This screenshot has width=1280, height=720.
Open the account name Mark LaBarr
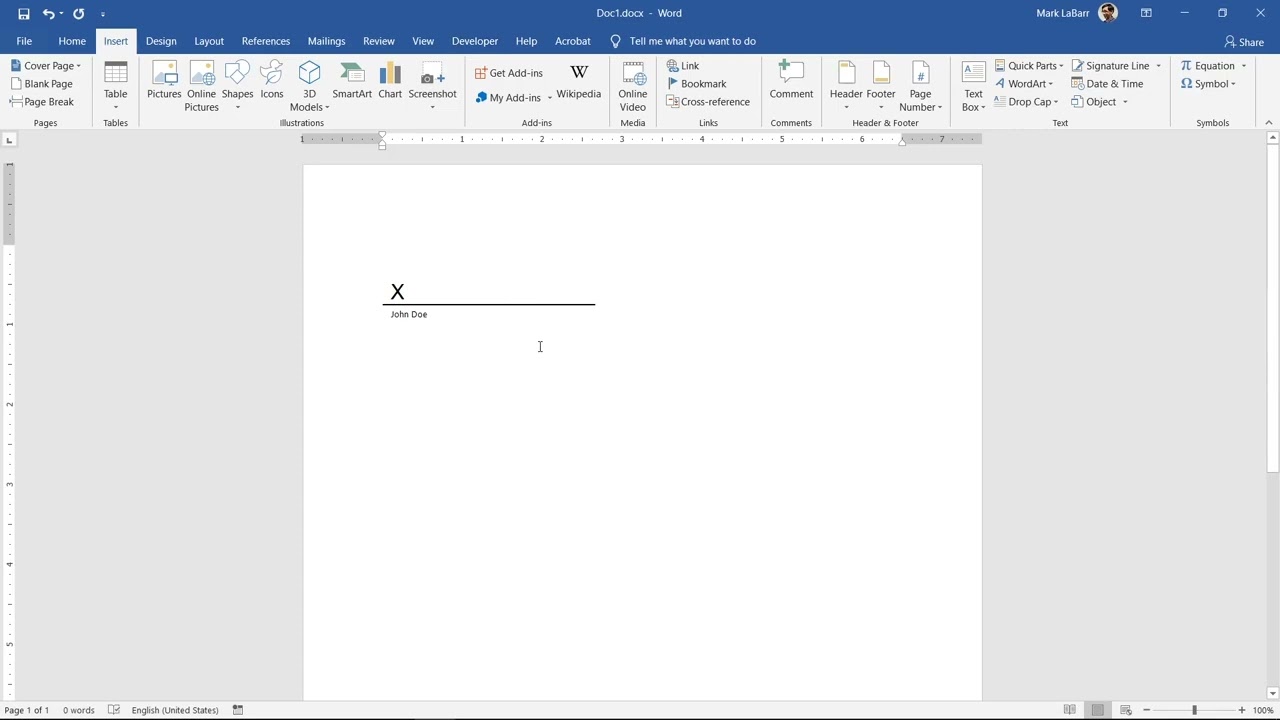(x=1063, y=14)
